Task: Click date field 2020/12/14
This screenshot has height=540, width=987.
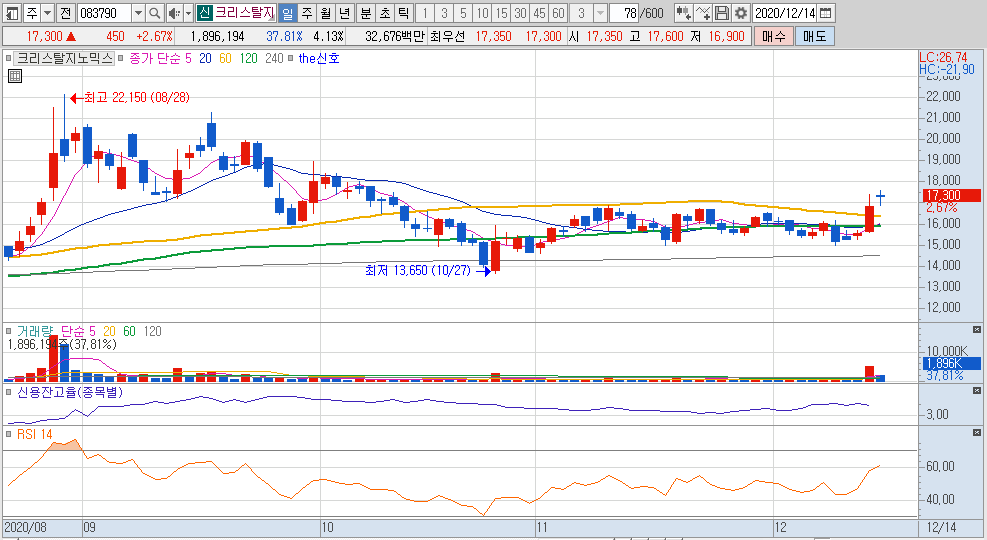Action: pyautogui.click(x=785, y=13)
